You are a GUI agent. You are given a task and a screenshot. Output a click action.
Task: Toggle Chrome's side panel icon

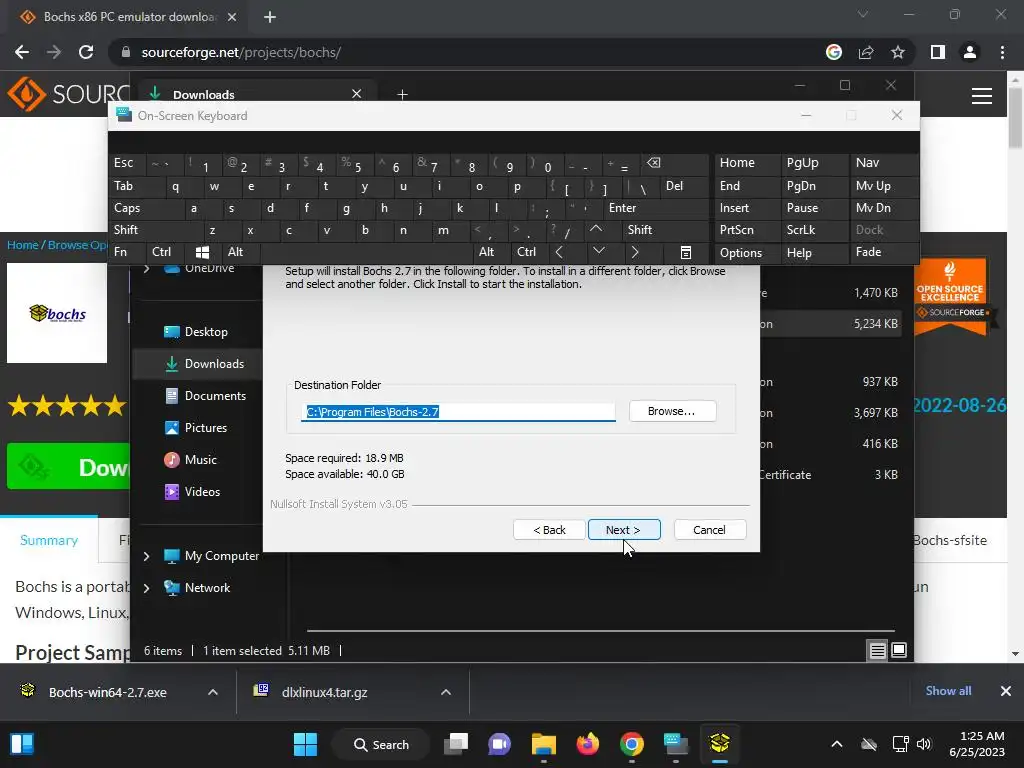[938, 52]
